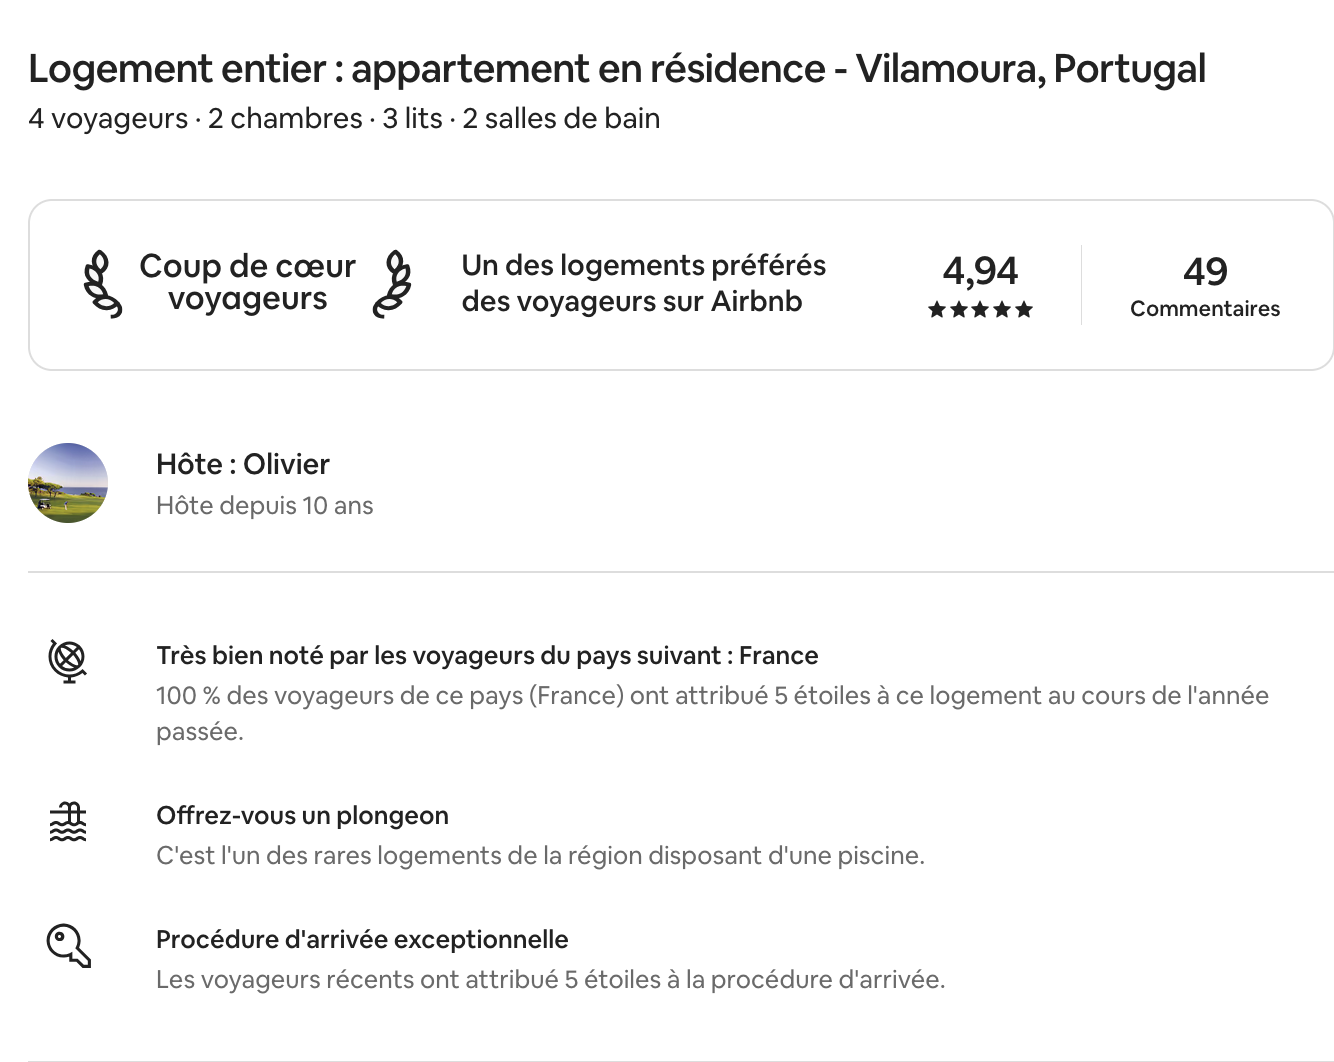Image resolution: width=1334 pixels, height=1062 pixels.
Task: Click the "Très bien noté par les voyageurs" heading
Action: tap(487, 656)
